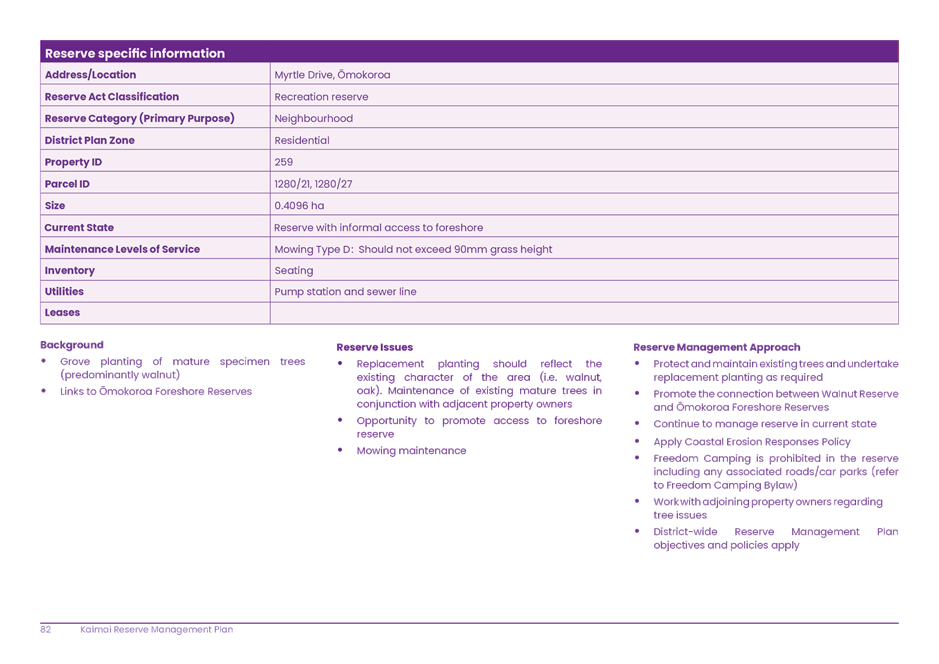
Task: Select the 'Recreation reserve' classification value
Action: tap(321, 97)
